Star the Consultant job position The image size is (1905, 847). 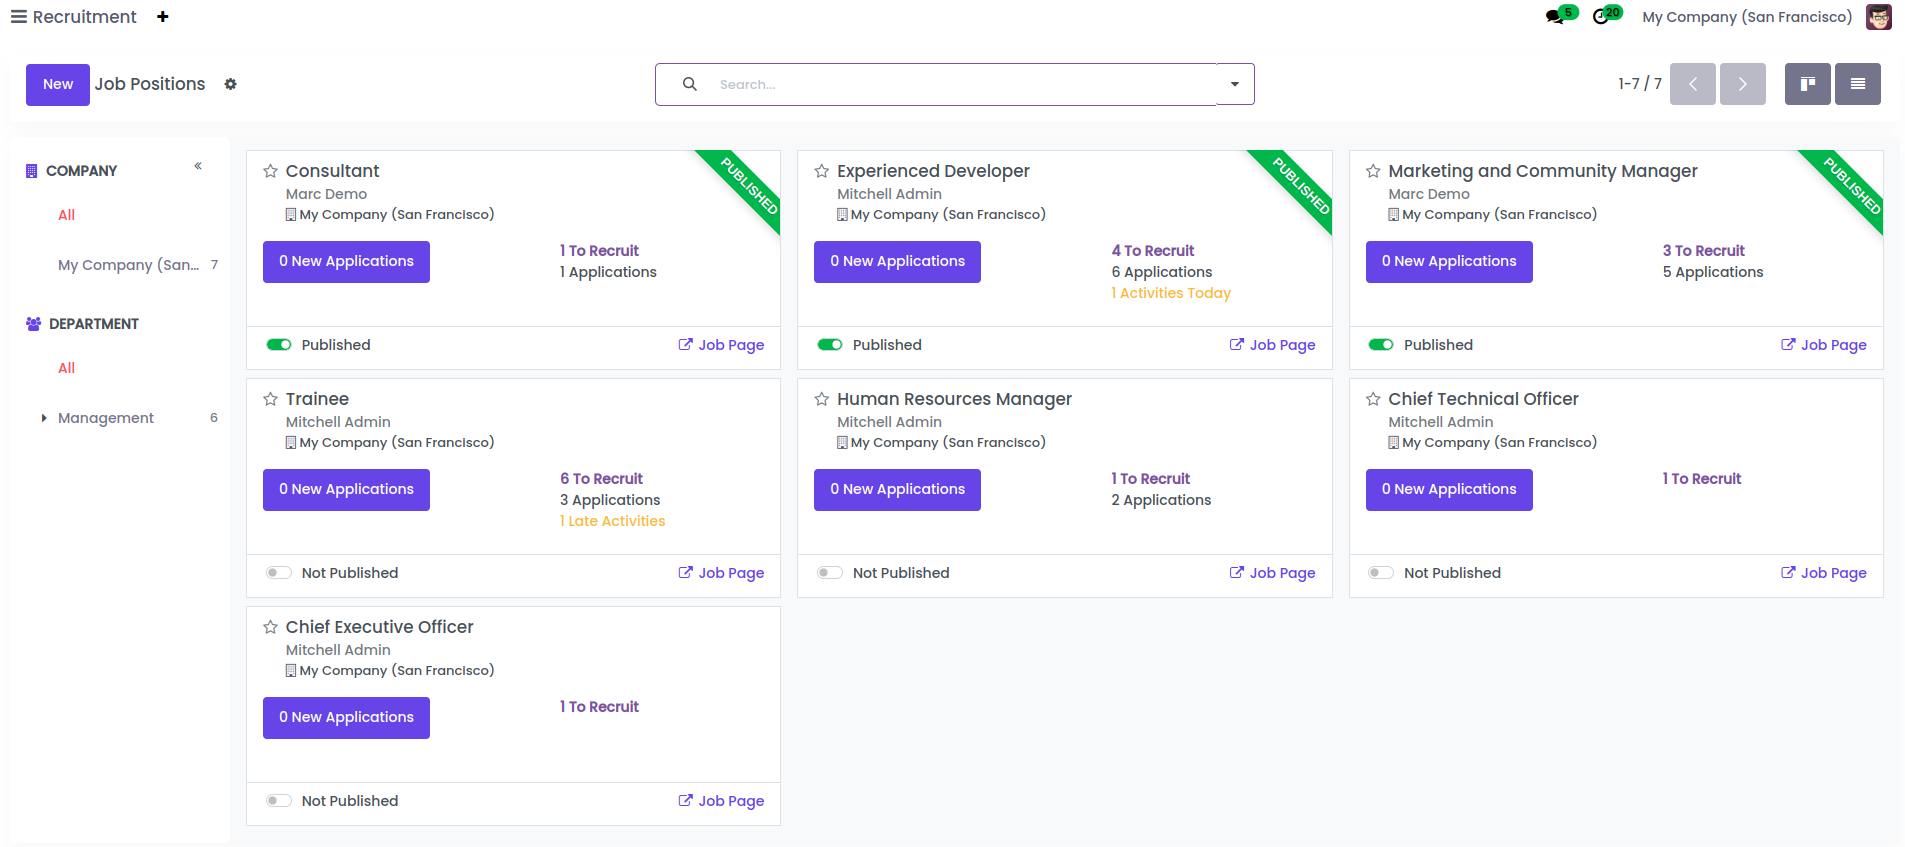click(270, 171)
